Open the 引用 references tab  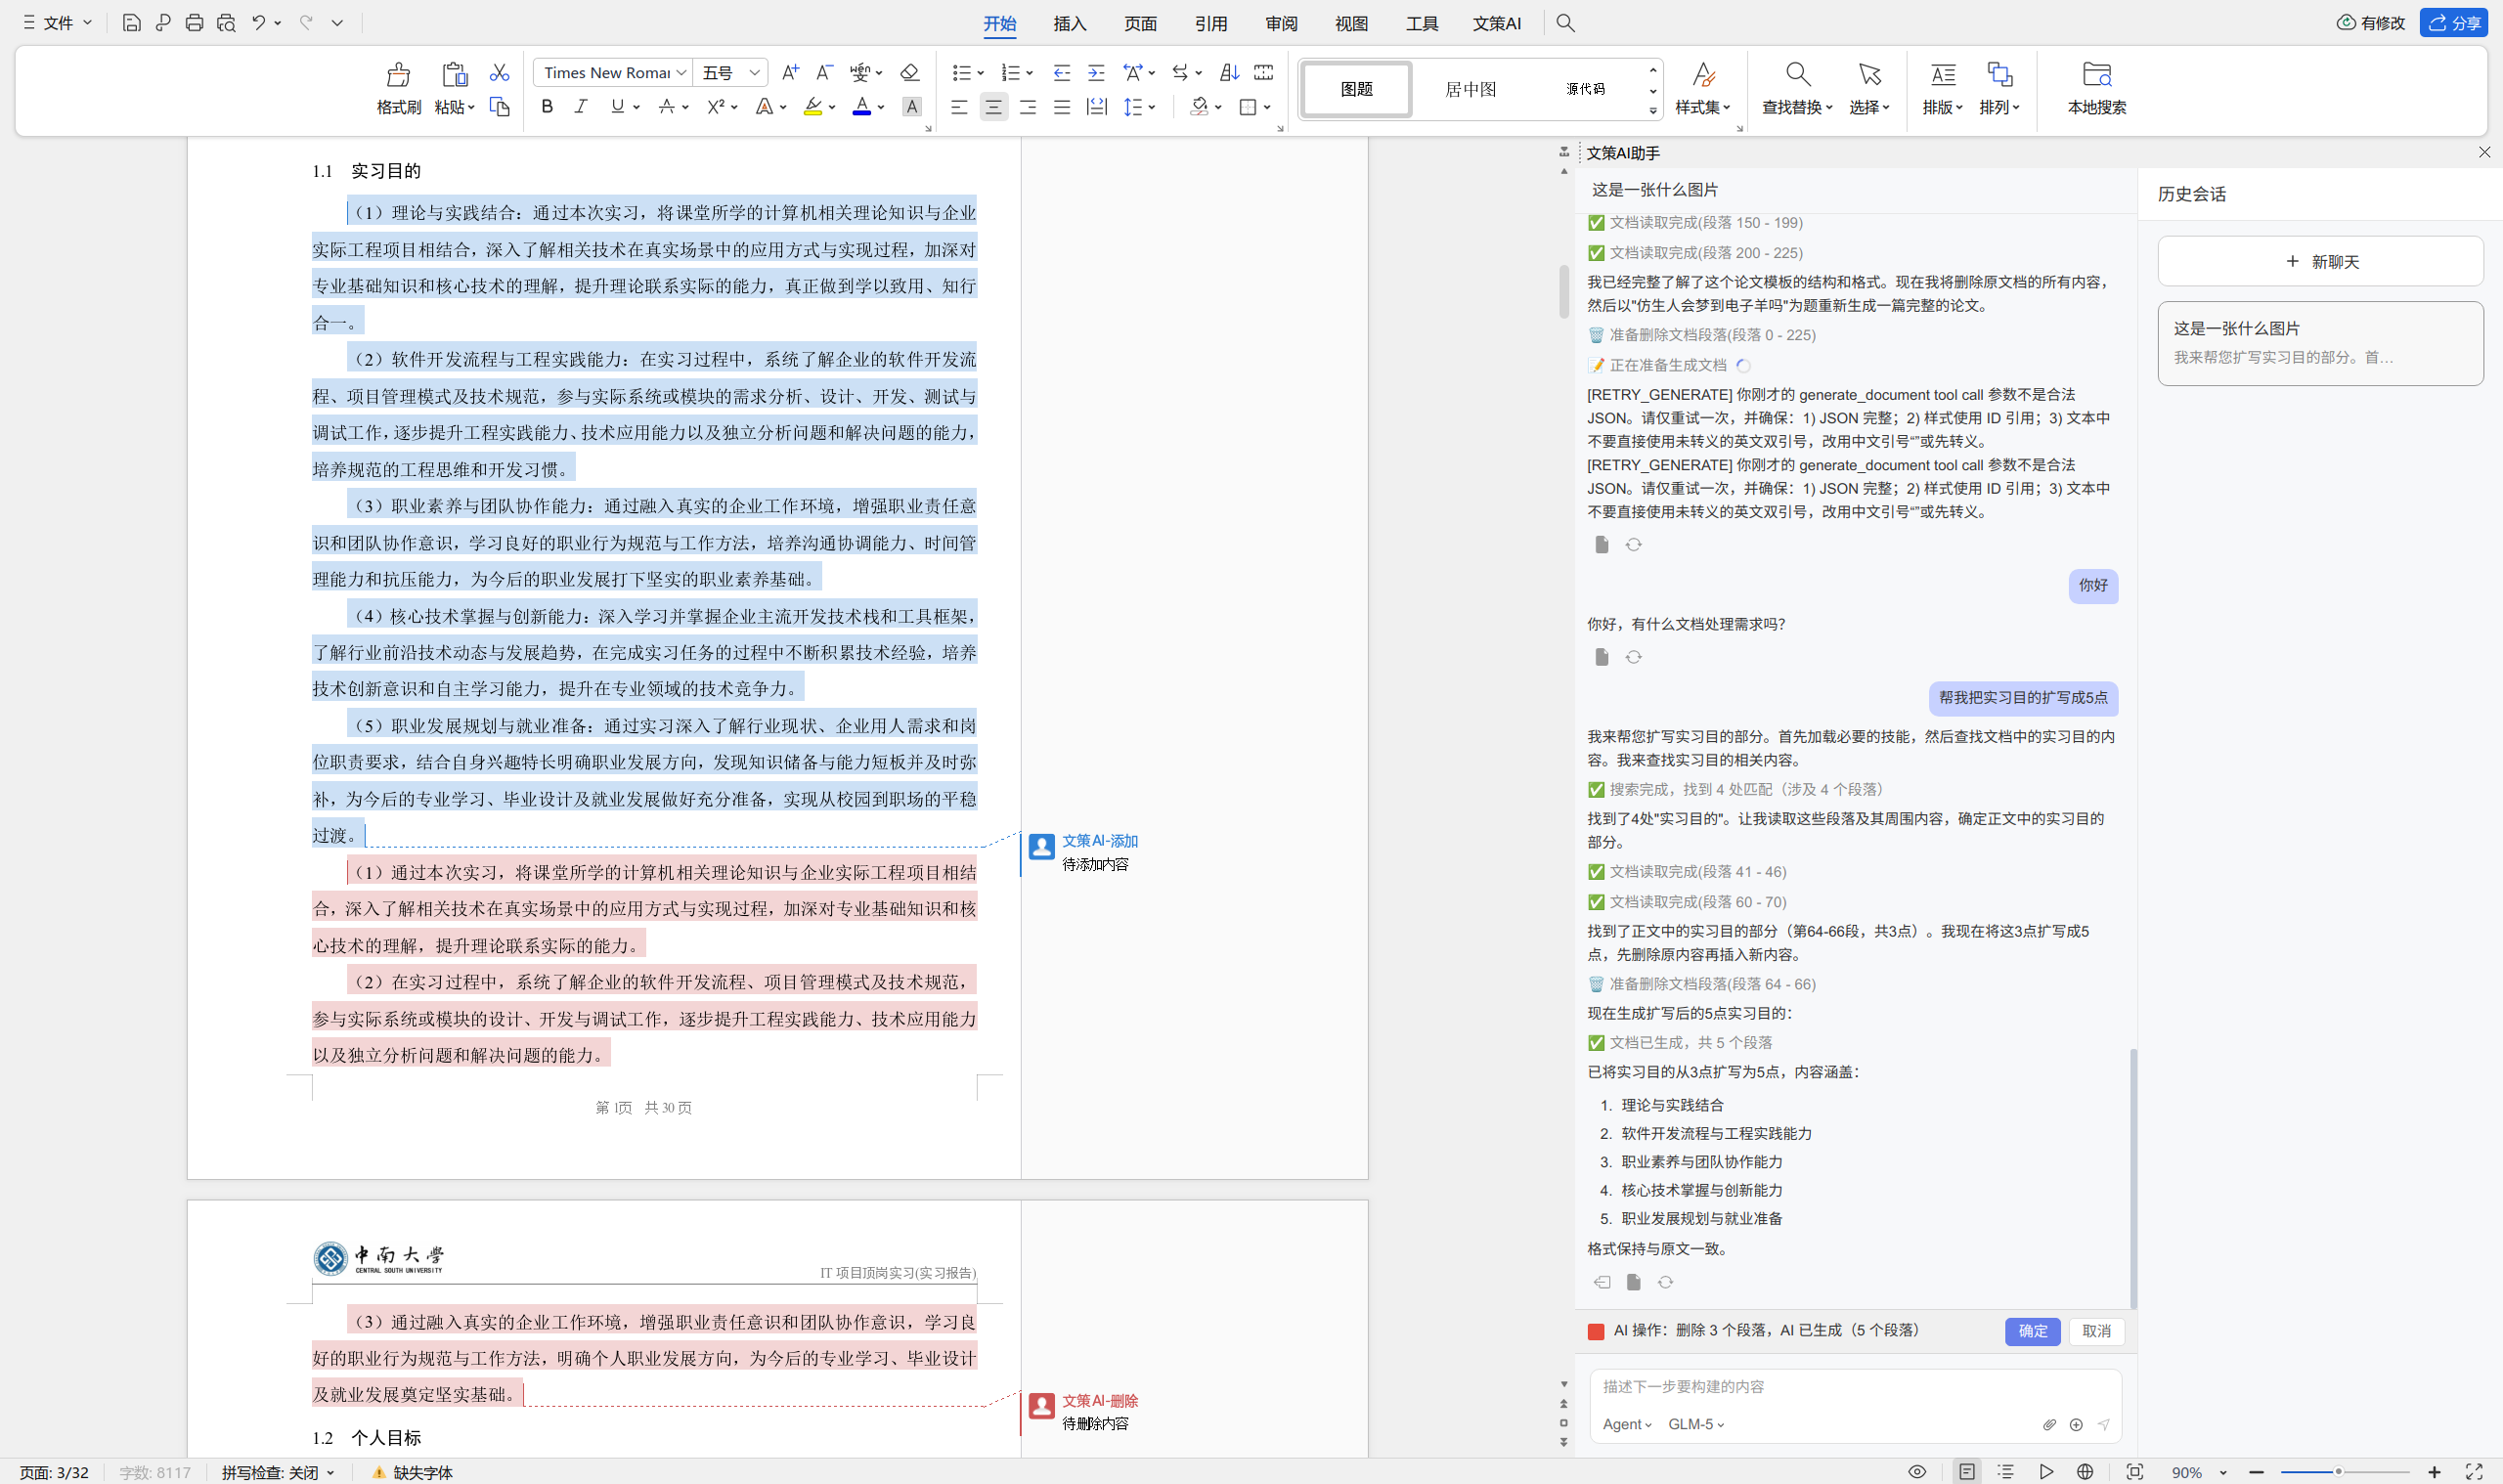[x=1211, y=23]
